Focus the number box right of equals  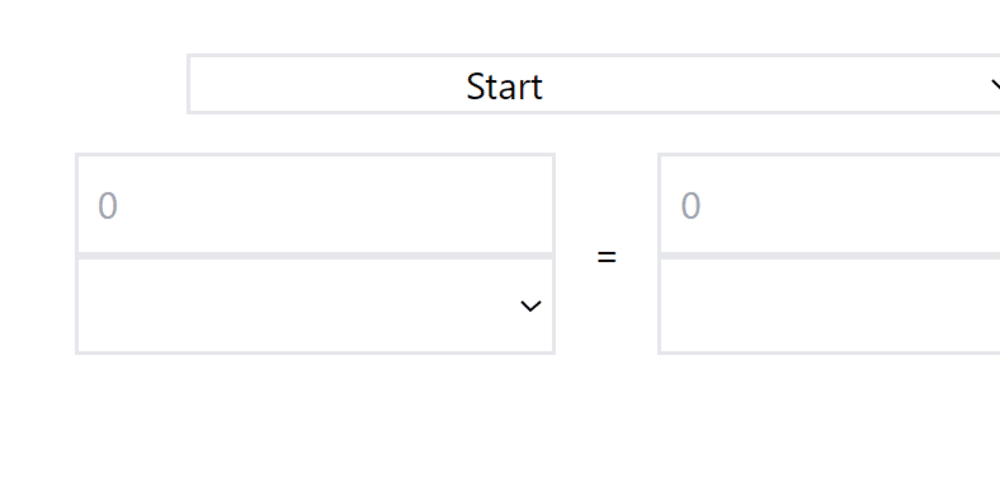tap(828, 206)
